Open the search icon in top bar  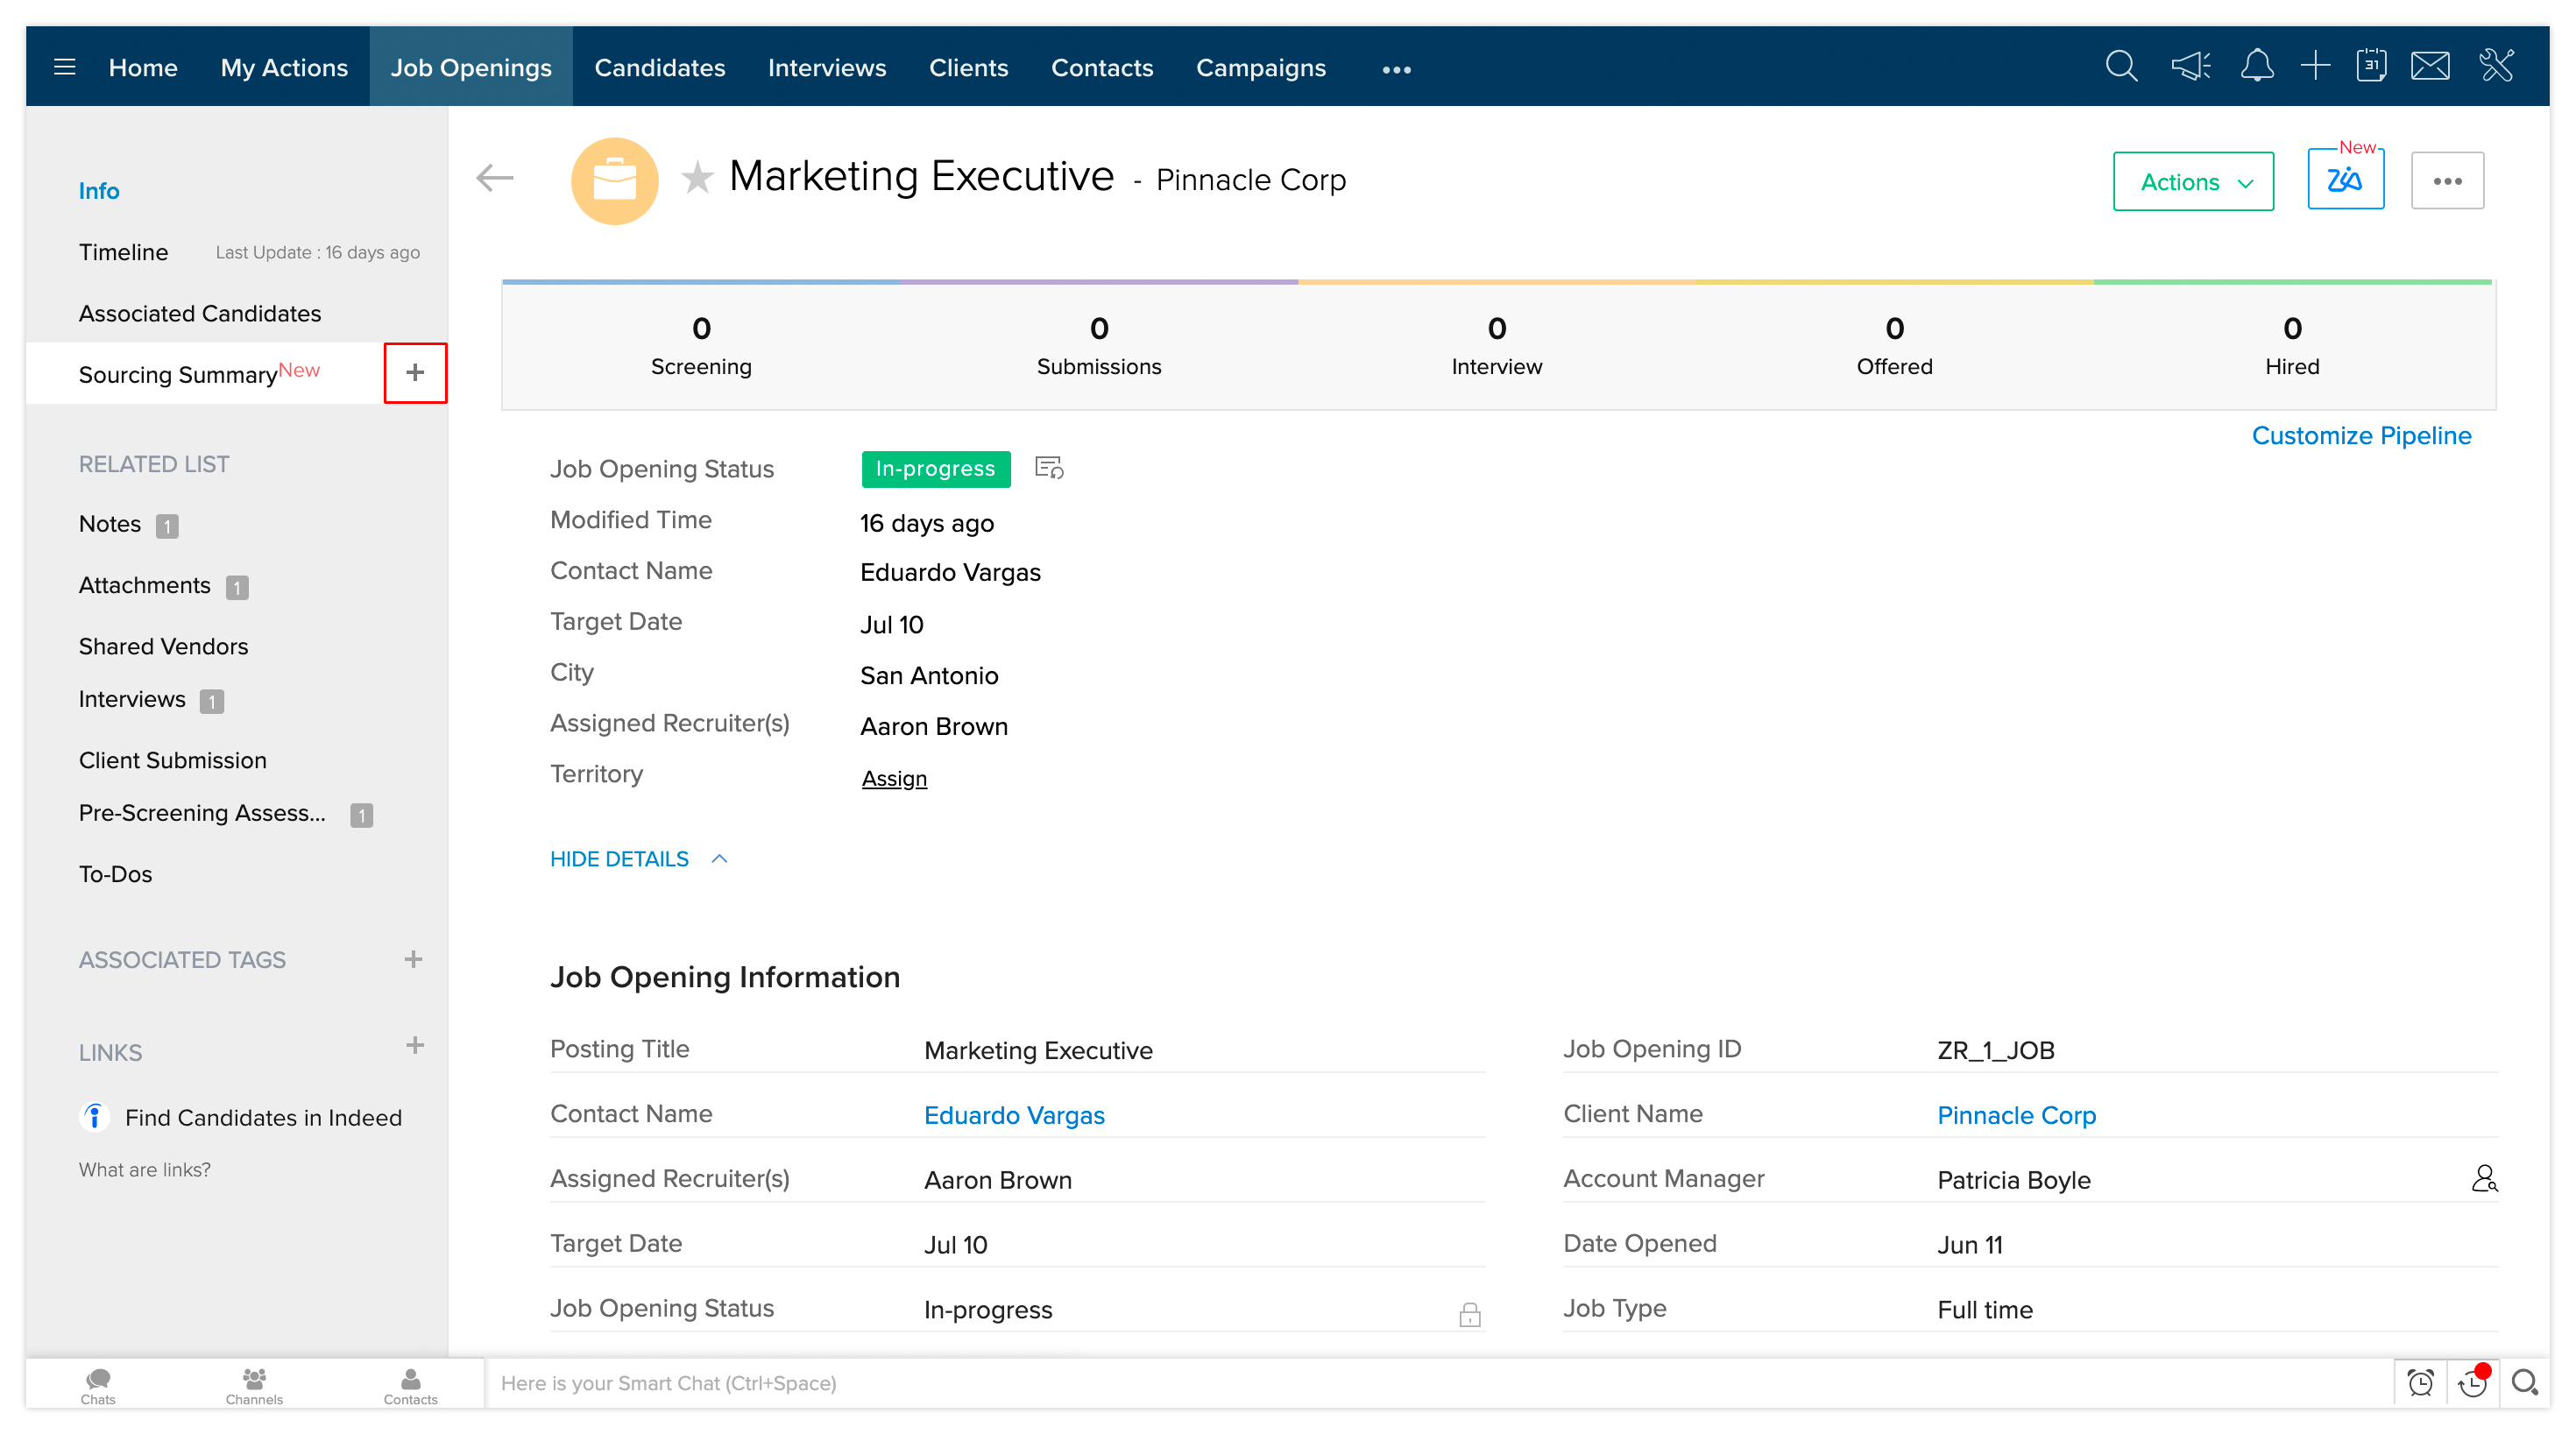coord(2120,67)
